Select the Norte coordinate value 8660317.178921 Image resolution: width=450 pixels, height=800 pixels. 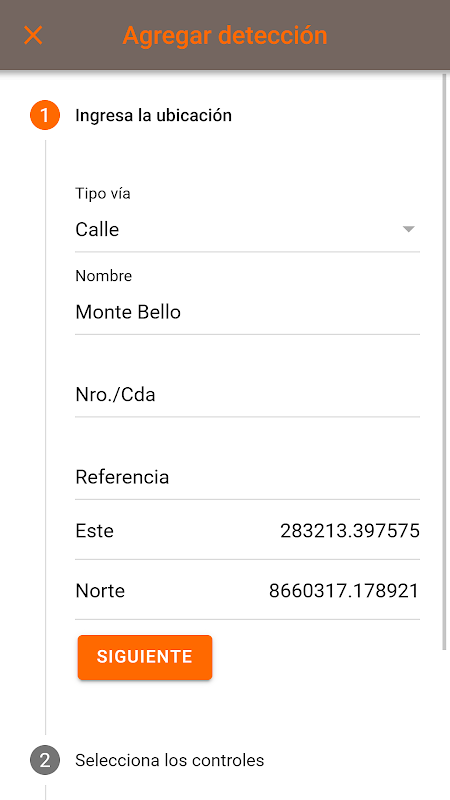tap(344, 591)
